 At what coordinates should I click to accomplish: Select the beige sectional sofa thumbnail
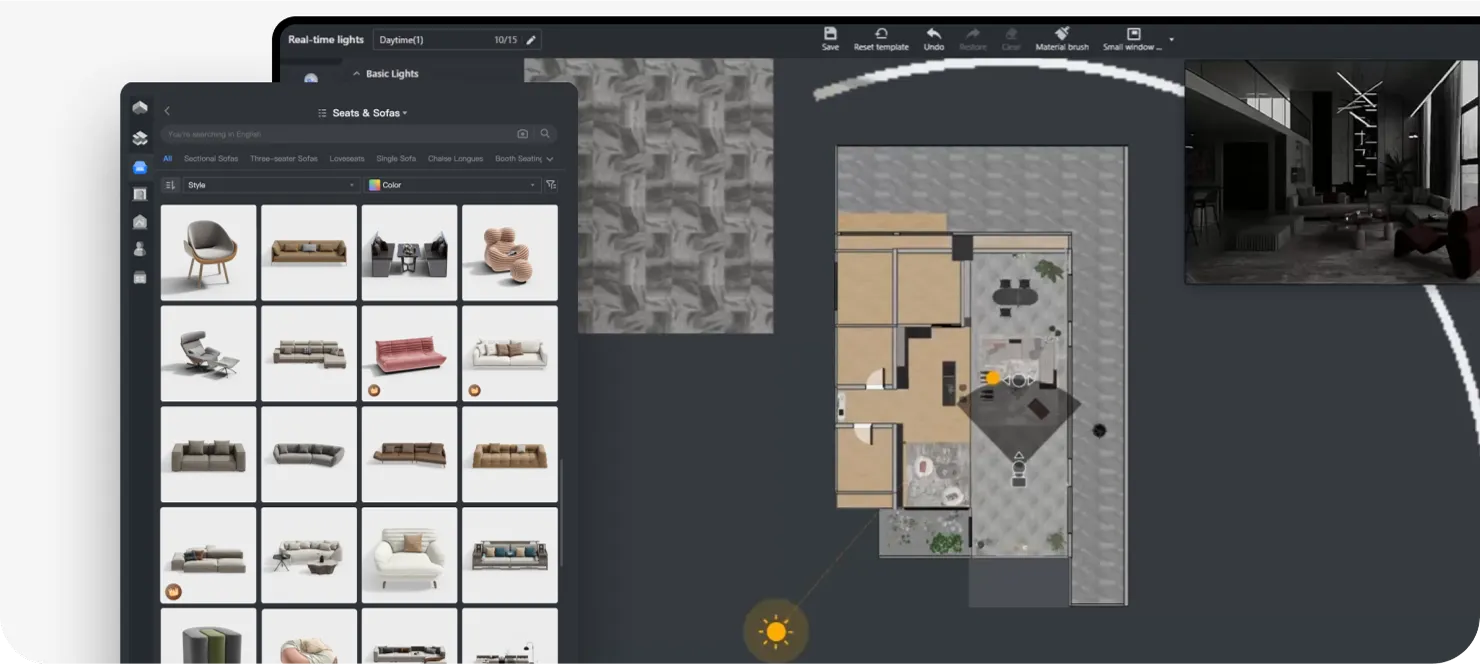309,354
